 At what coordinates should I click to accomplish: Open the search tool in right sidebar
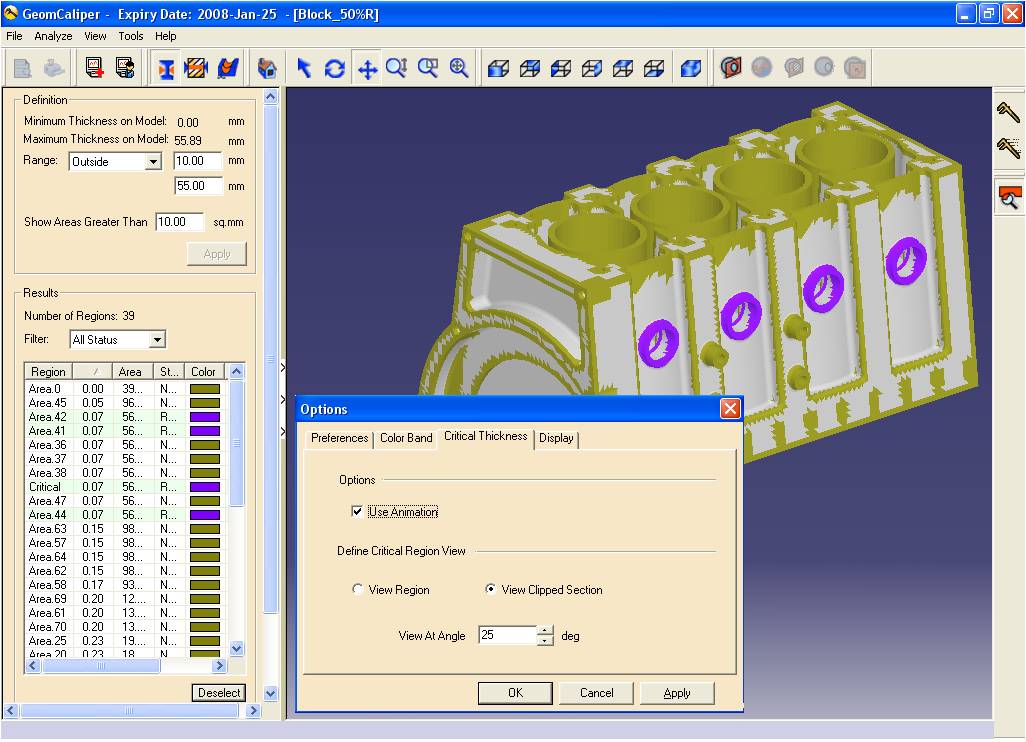[x=1010, y=198]
